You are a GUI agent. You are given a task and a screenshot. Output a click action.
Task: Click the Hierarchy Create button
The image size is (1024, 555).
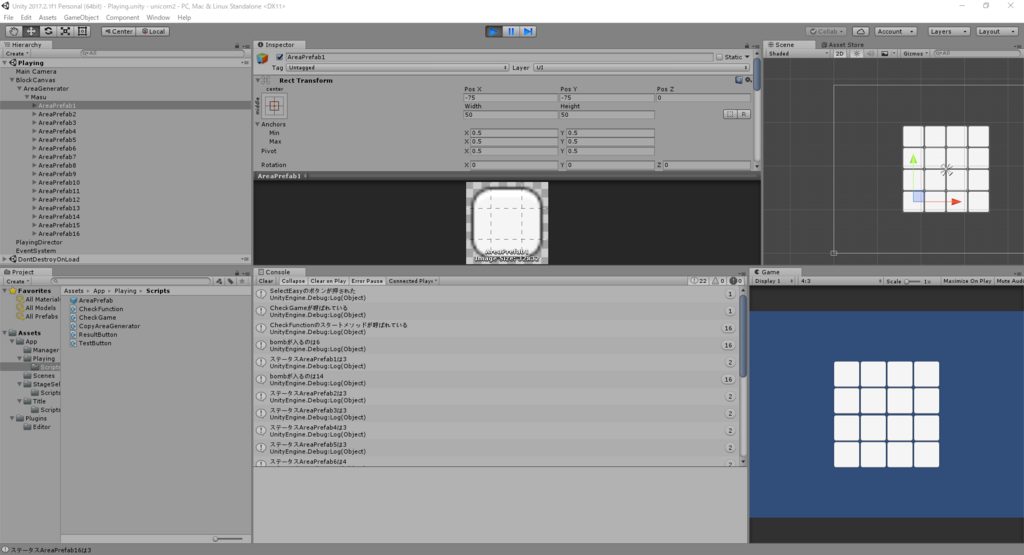[x=17, y=54]
